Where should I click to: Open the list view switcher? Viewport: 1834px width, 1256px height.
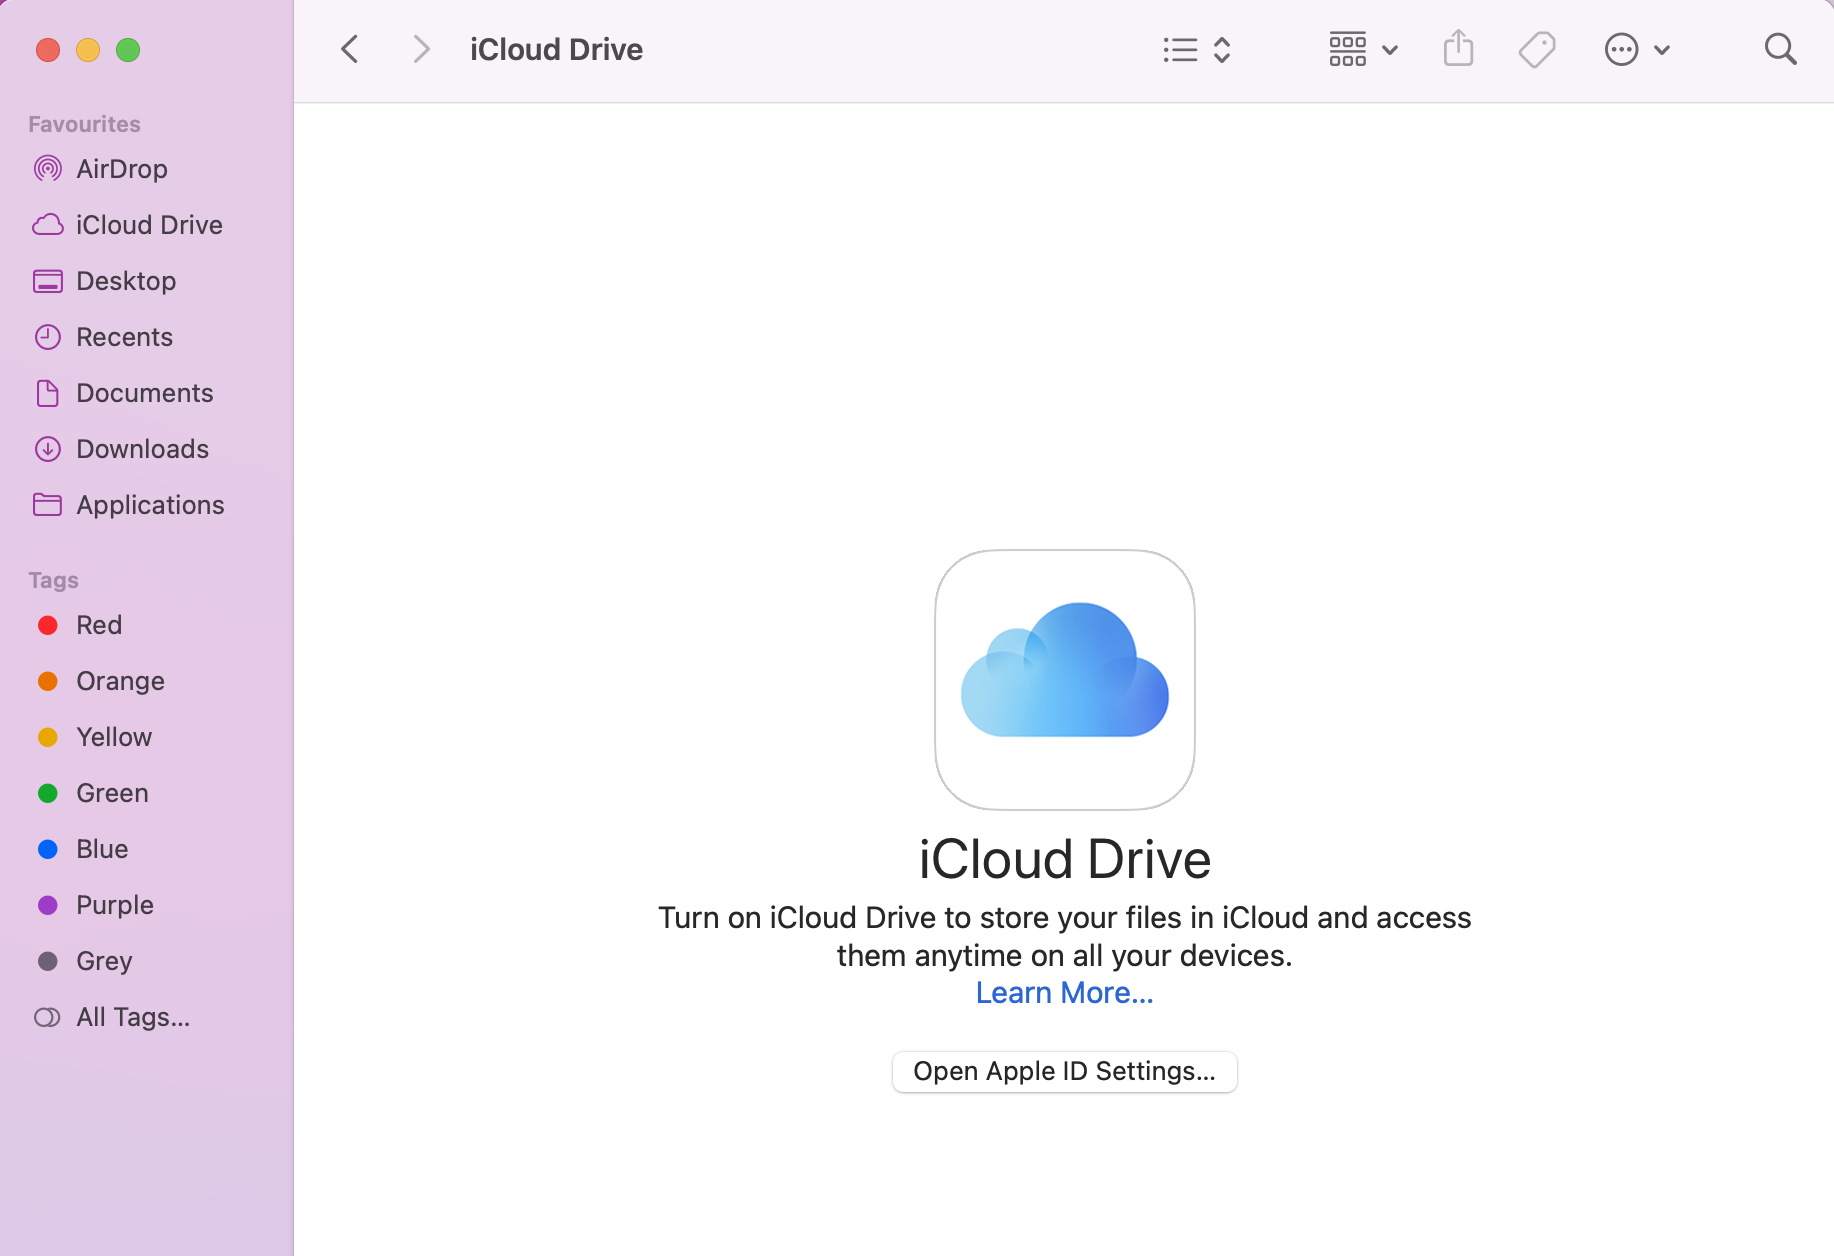pyautogui.click(x=1197, y=49)
